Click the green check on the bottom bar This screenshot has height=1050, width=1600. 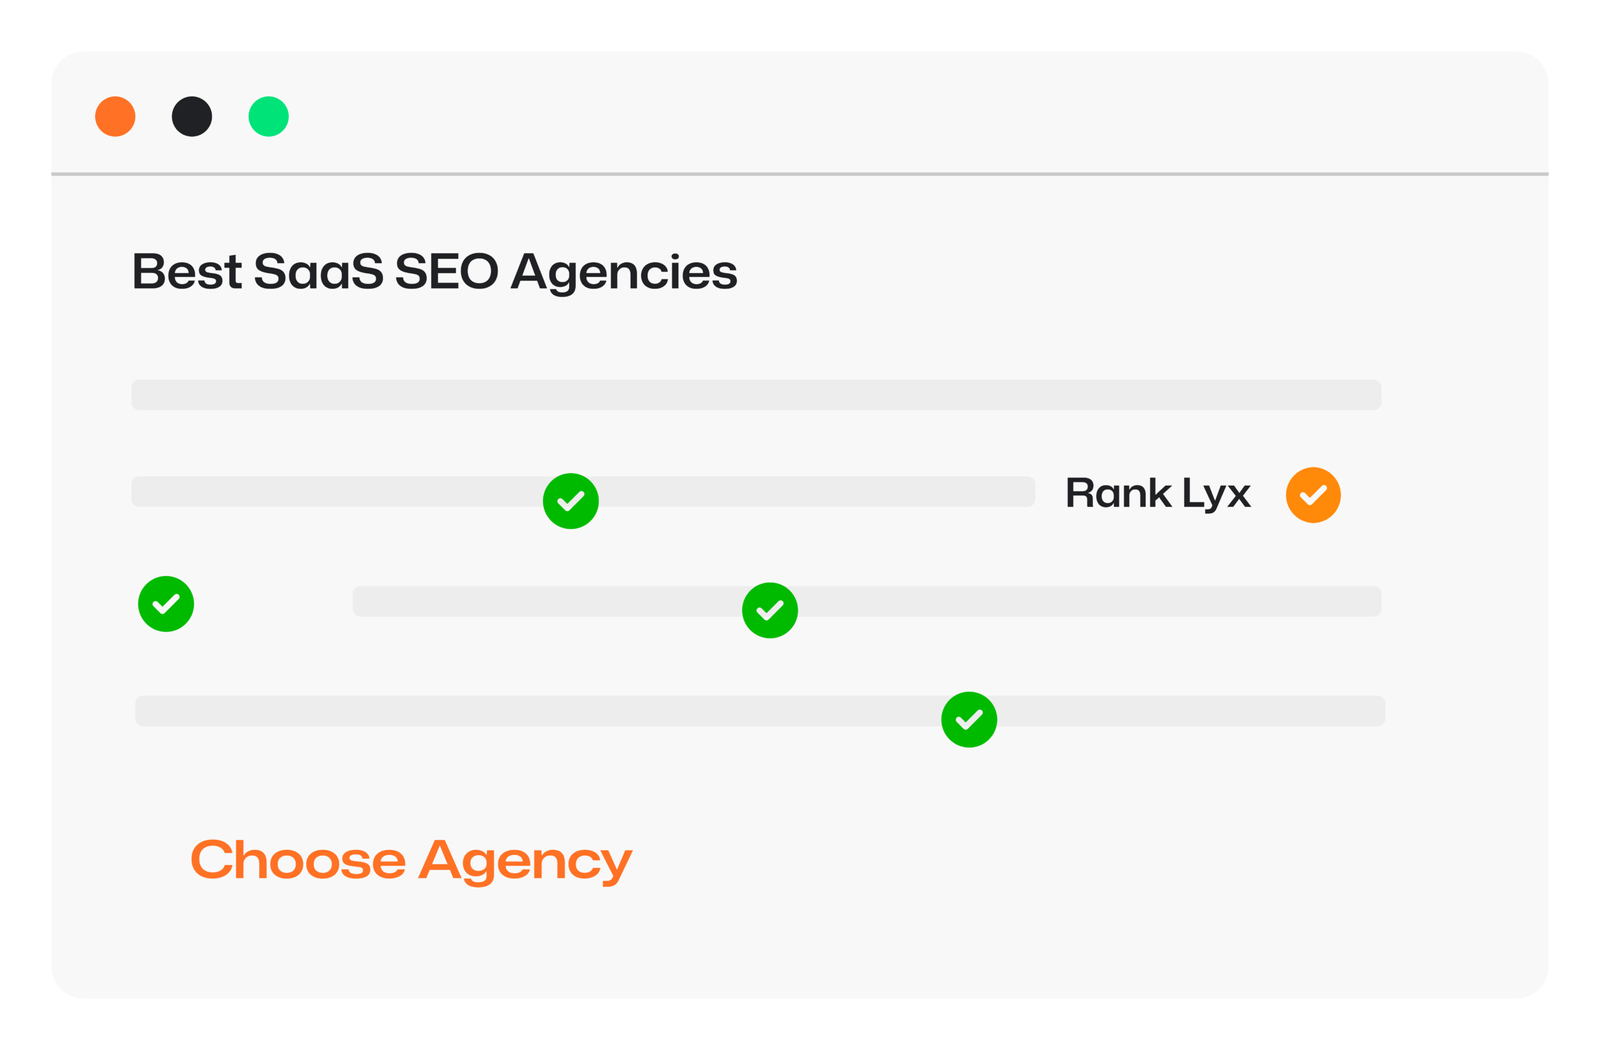(x=969, y=719)
